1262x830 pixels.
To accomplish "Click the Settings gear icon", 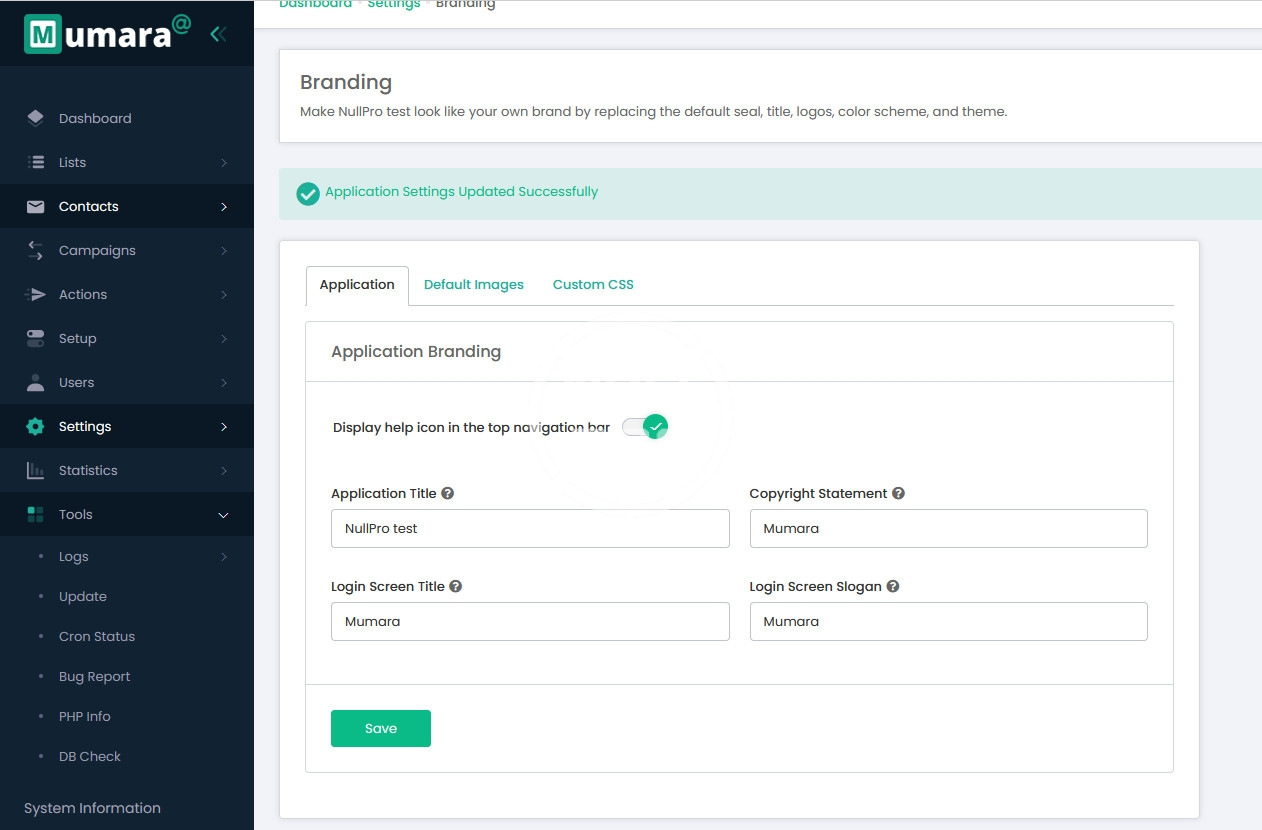I will 36,426.
